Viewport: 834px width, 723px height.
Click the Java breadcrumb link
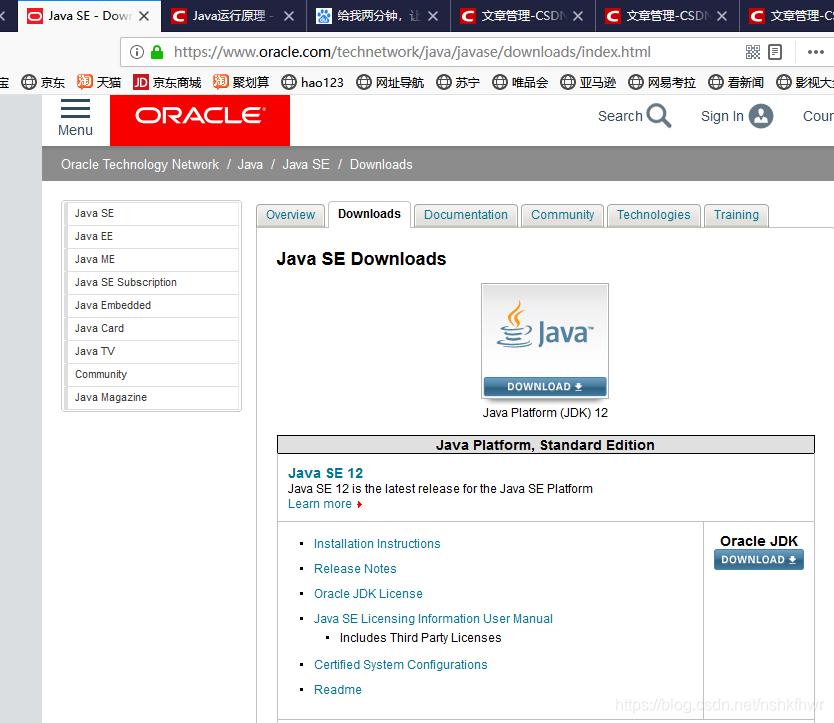point(250,164)
